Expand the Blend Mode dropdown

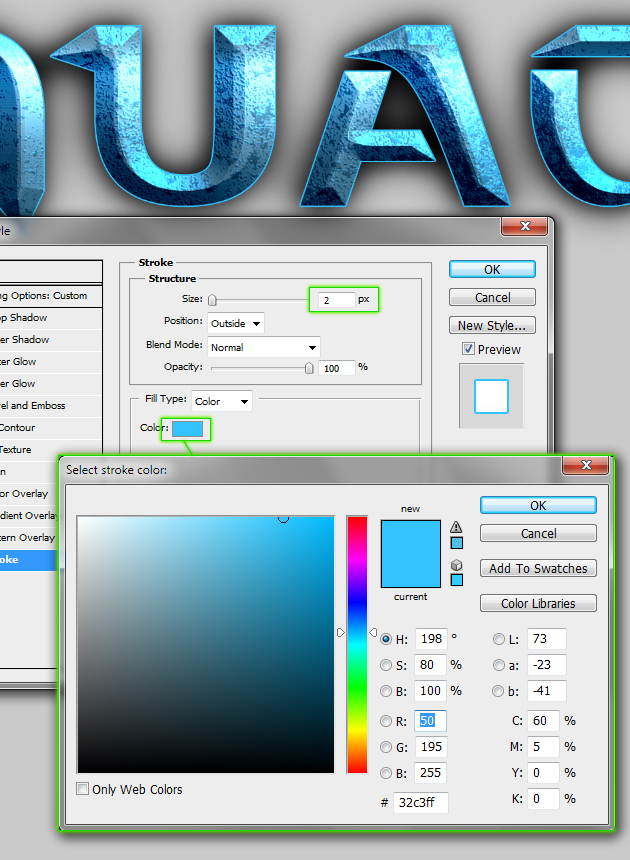click(264, 347)
